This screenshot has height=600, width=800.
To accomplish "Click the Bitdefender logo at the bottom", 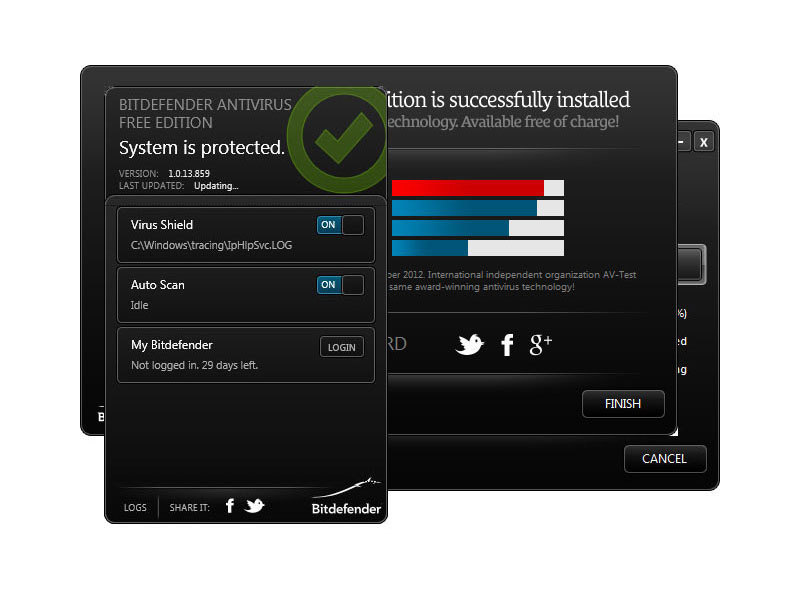I will 346,497.
